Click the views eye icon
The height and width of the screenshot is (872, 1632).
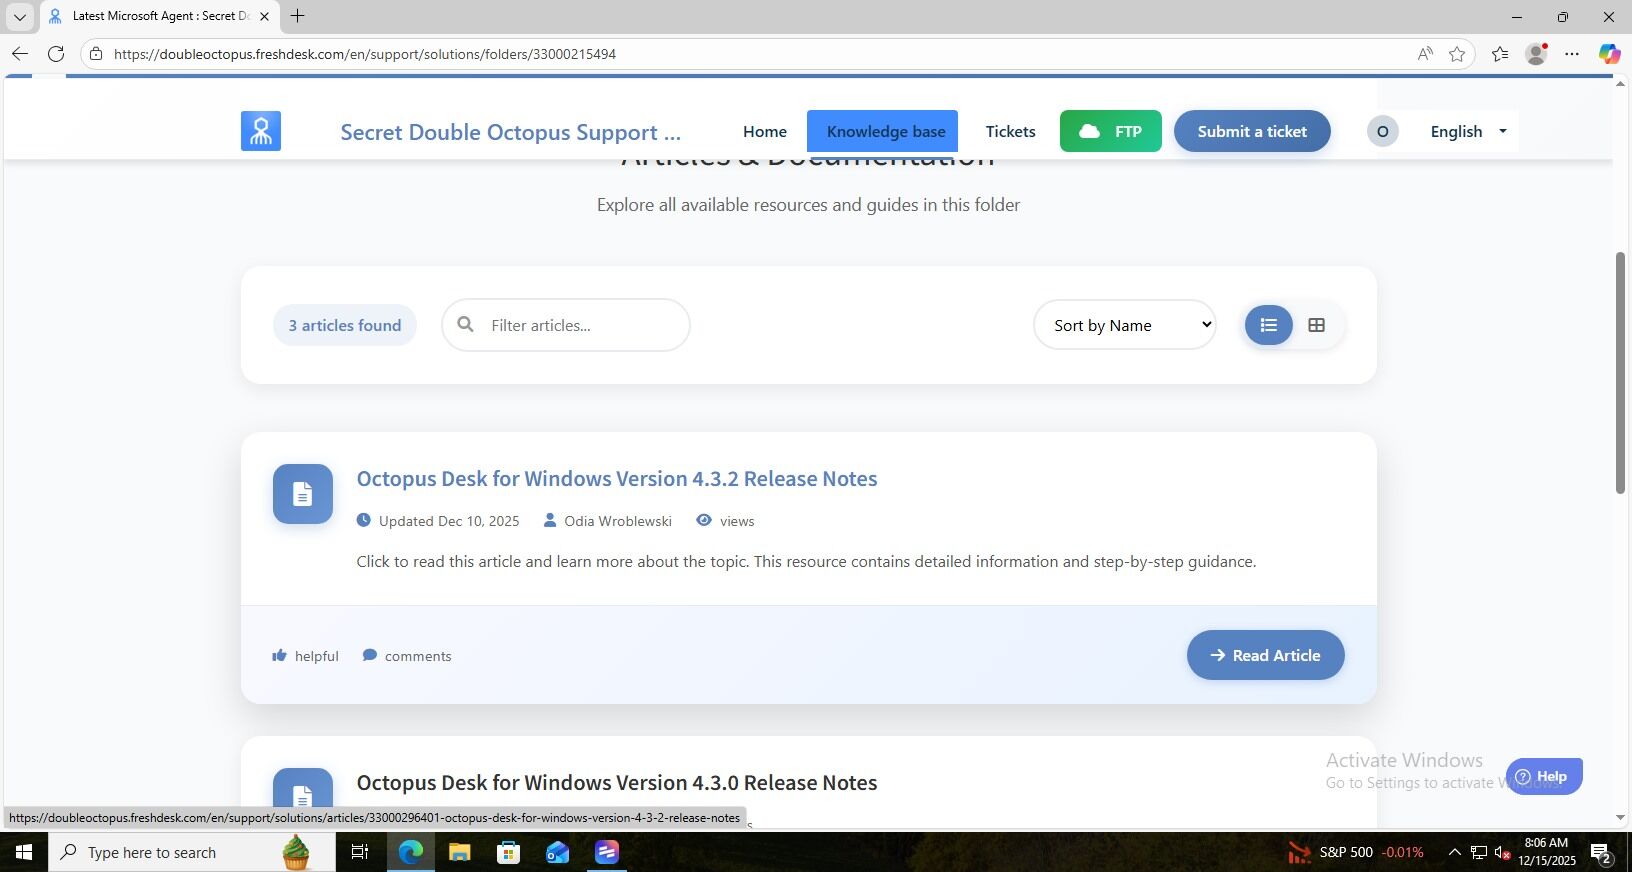[704, 520]
